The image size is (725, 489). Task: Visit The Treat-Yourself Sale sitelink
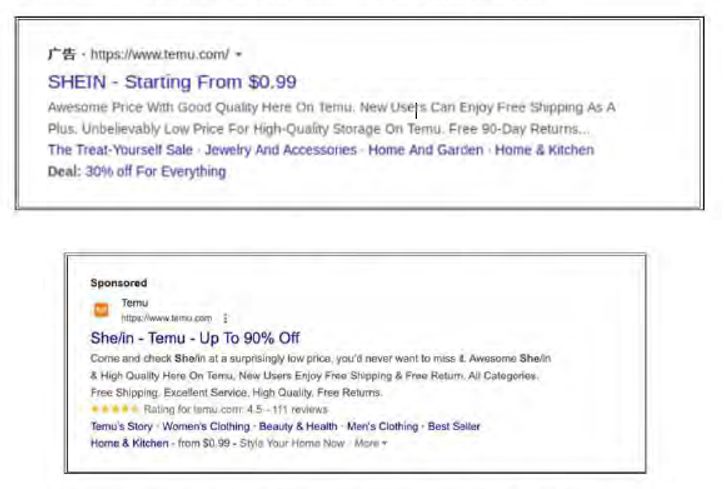[x=119, y=150]
